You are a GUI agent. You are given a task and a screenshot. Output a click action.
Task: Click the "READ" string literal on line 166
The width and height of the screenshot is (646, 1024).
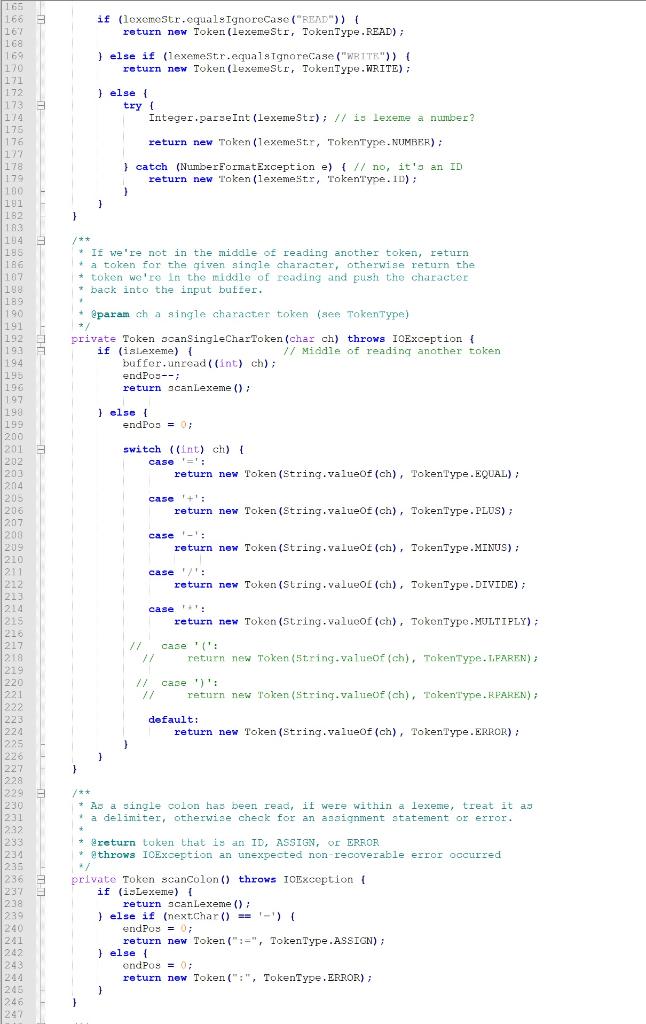point(317,20)
